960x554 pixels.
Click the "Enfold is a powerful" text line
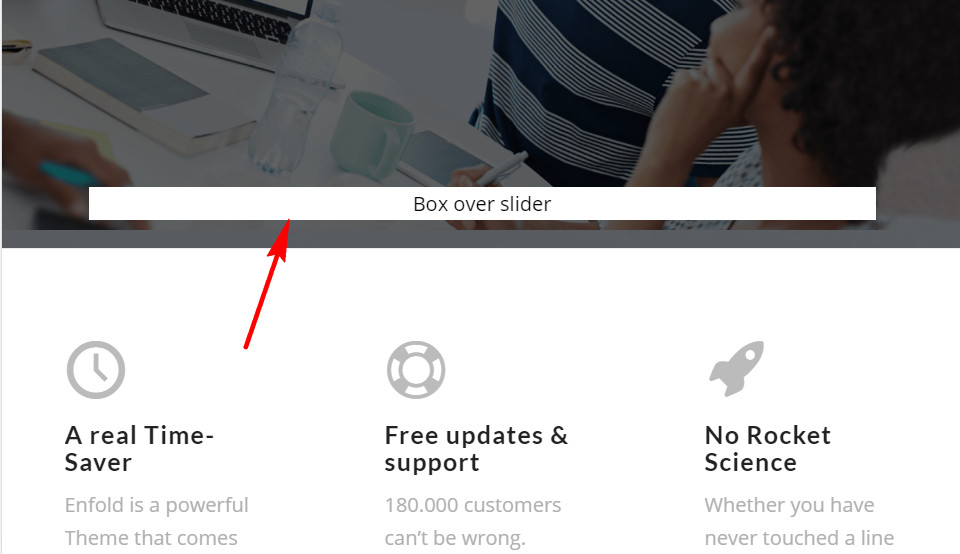157,505
